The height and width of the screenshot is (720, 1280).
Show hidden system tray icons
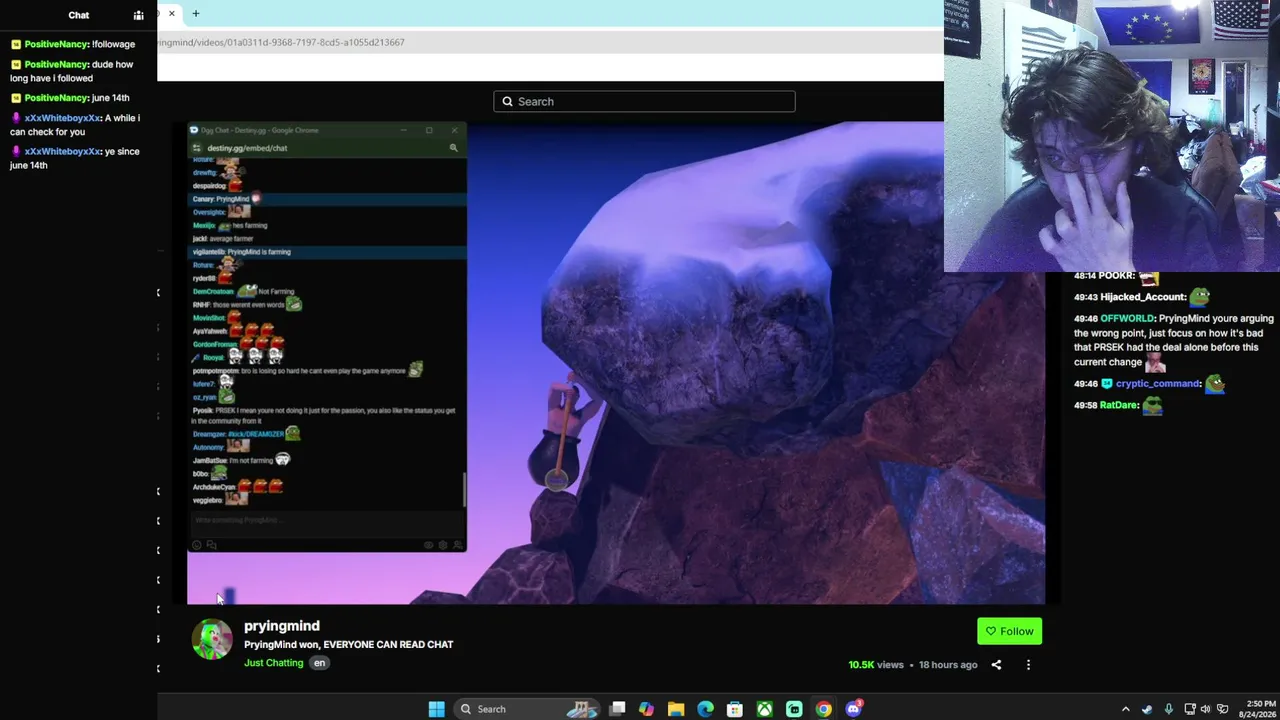click(x=1125, y=709)
